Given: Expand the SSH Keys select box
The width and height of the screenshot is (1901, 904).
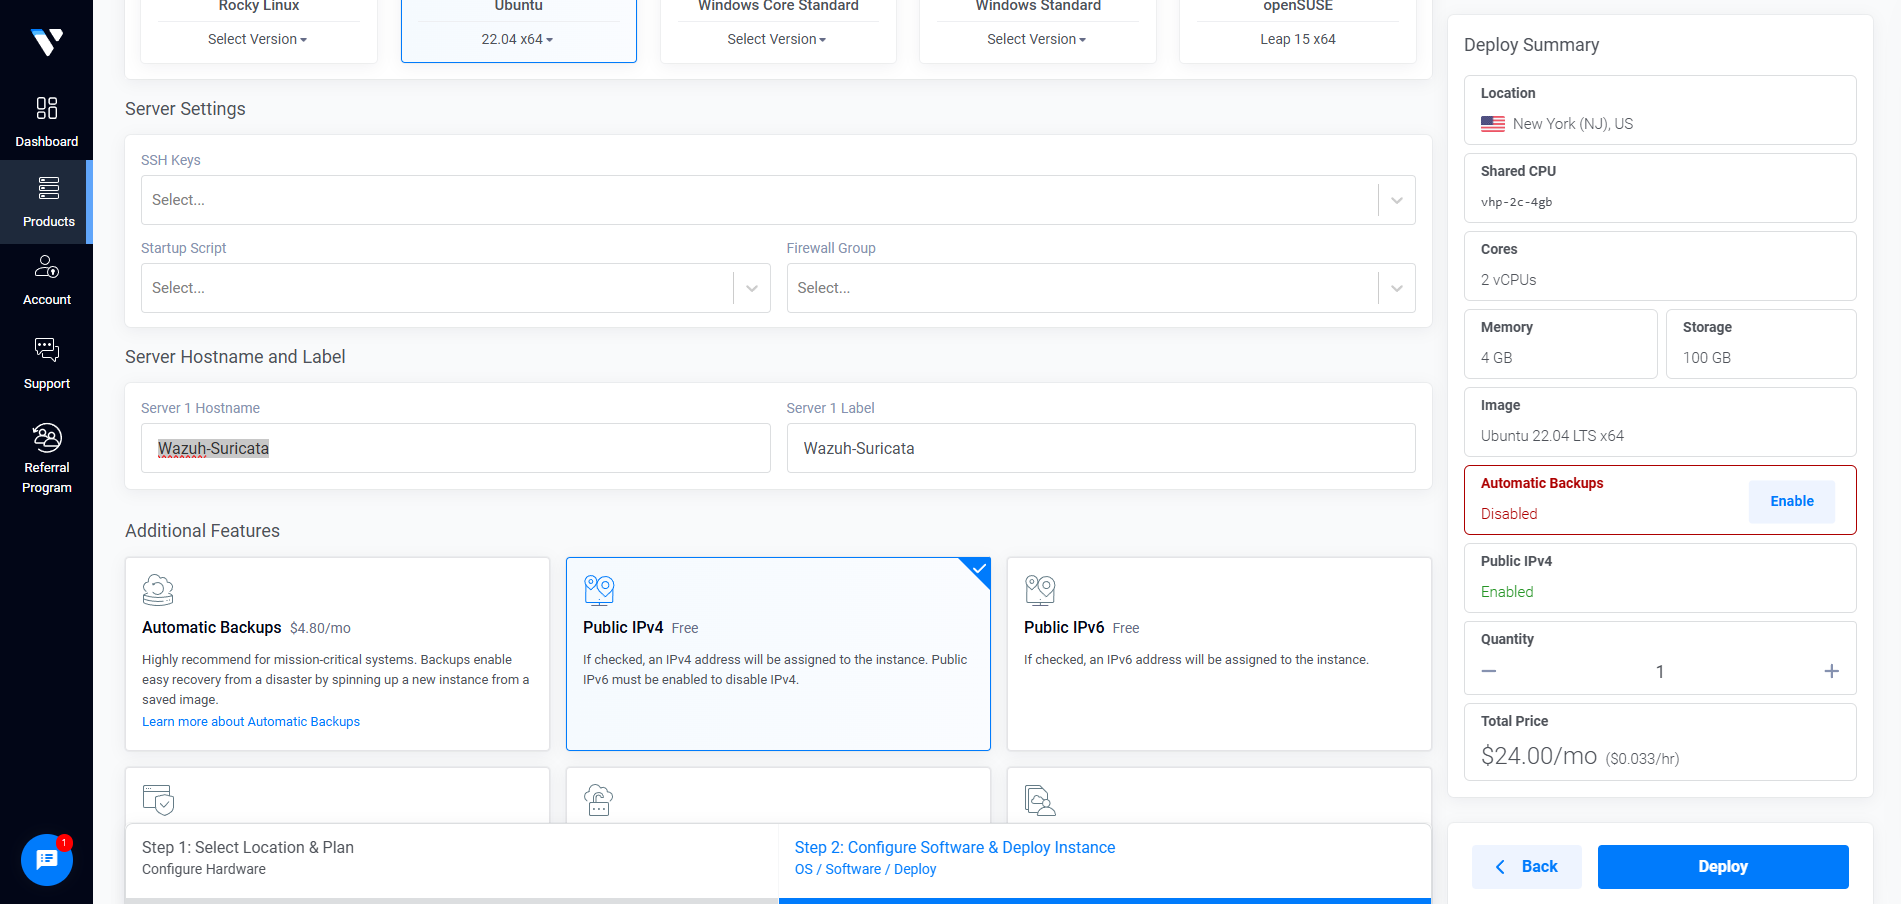Looking at the screenshot, I should click(778, 200).
